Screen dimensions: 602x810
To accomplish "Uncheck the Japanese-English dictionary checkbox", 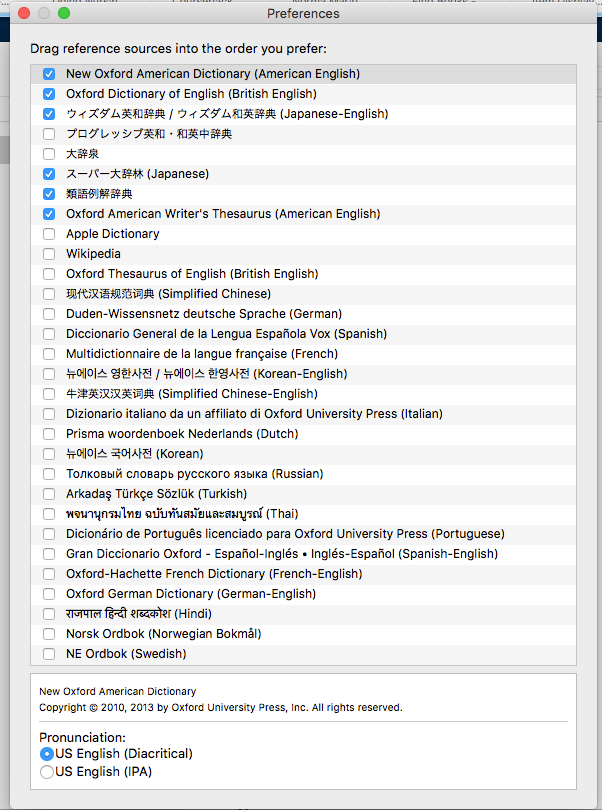I will click(49, 114).
